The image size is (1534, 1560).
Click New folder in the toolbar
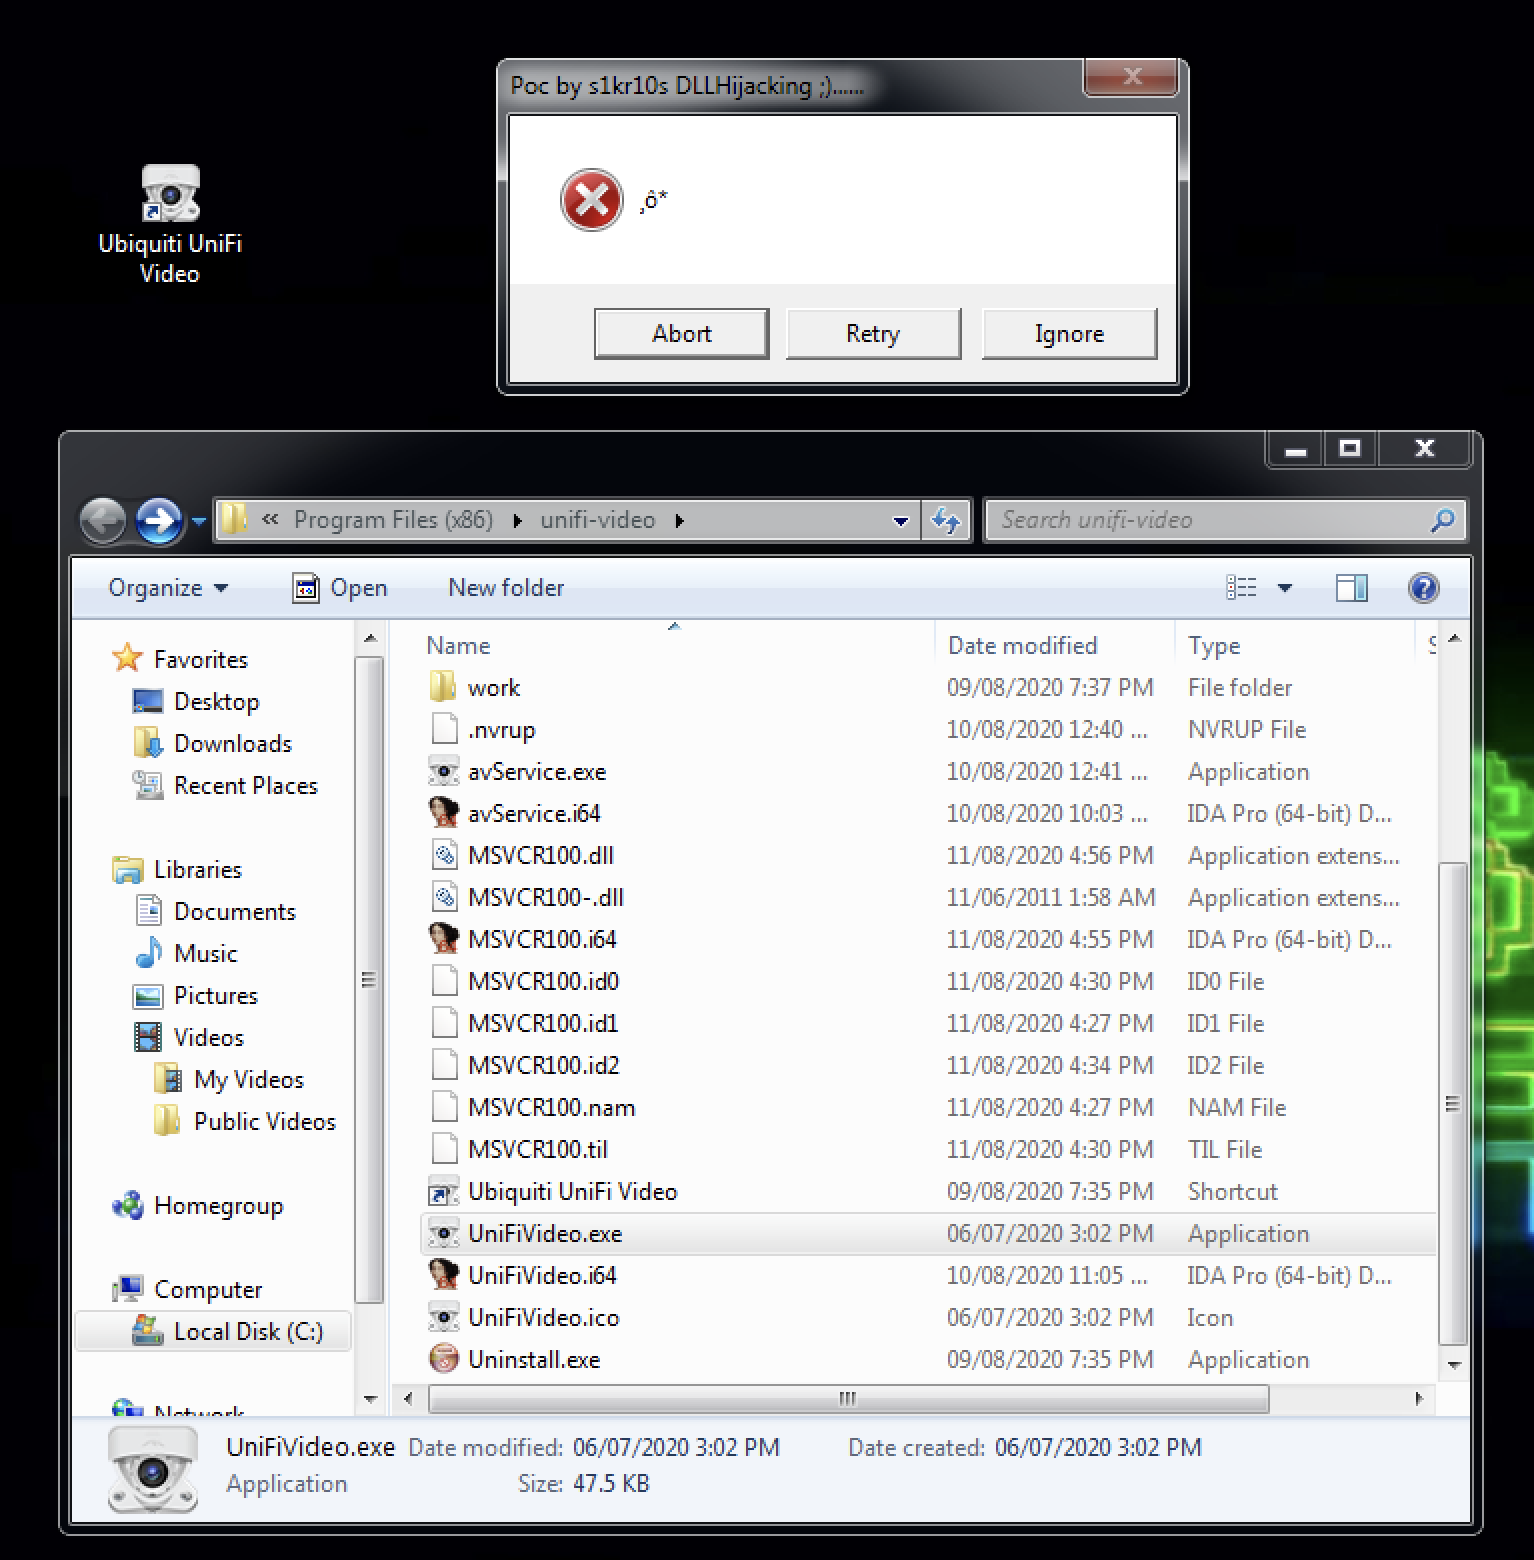pyautogui.click(x=506, y=588)
